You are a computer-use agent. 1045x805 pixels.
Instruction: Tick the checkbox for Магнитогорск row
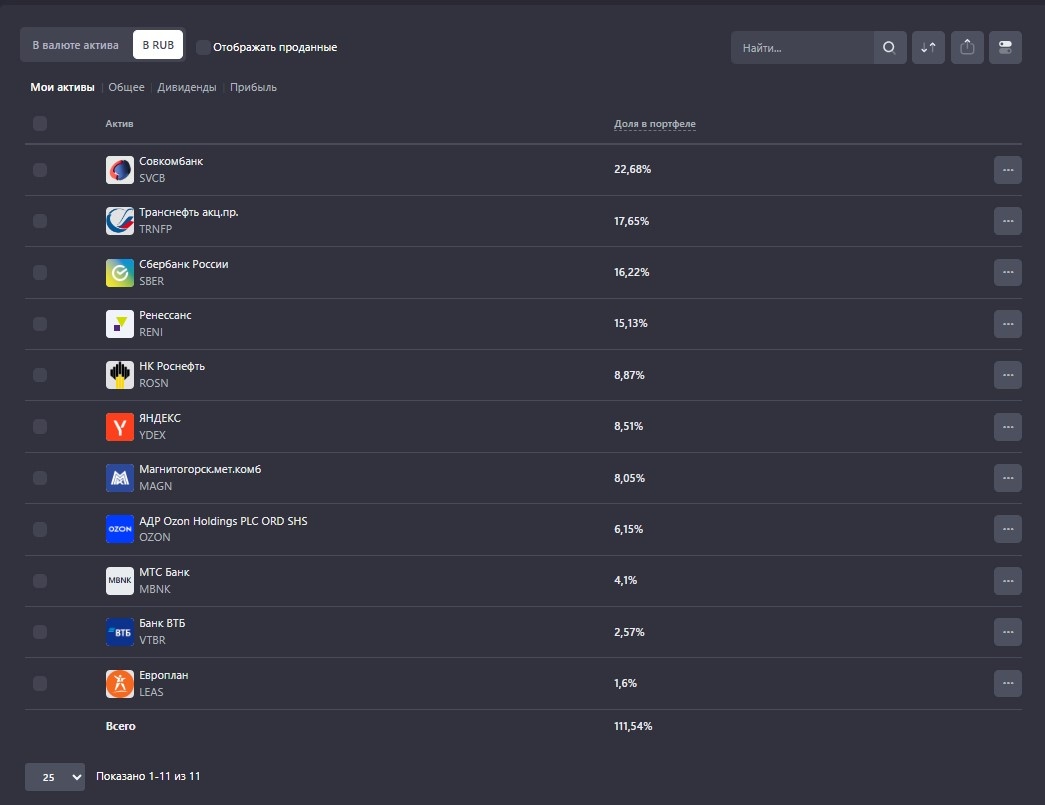pyautogui.click(x=40, y=478)
